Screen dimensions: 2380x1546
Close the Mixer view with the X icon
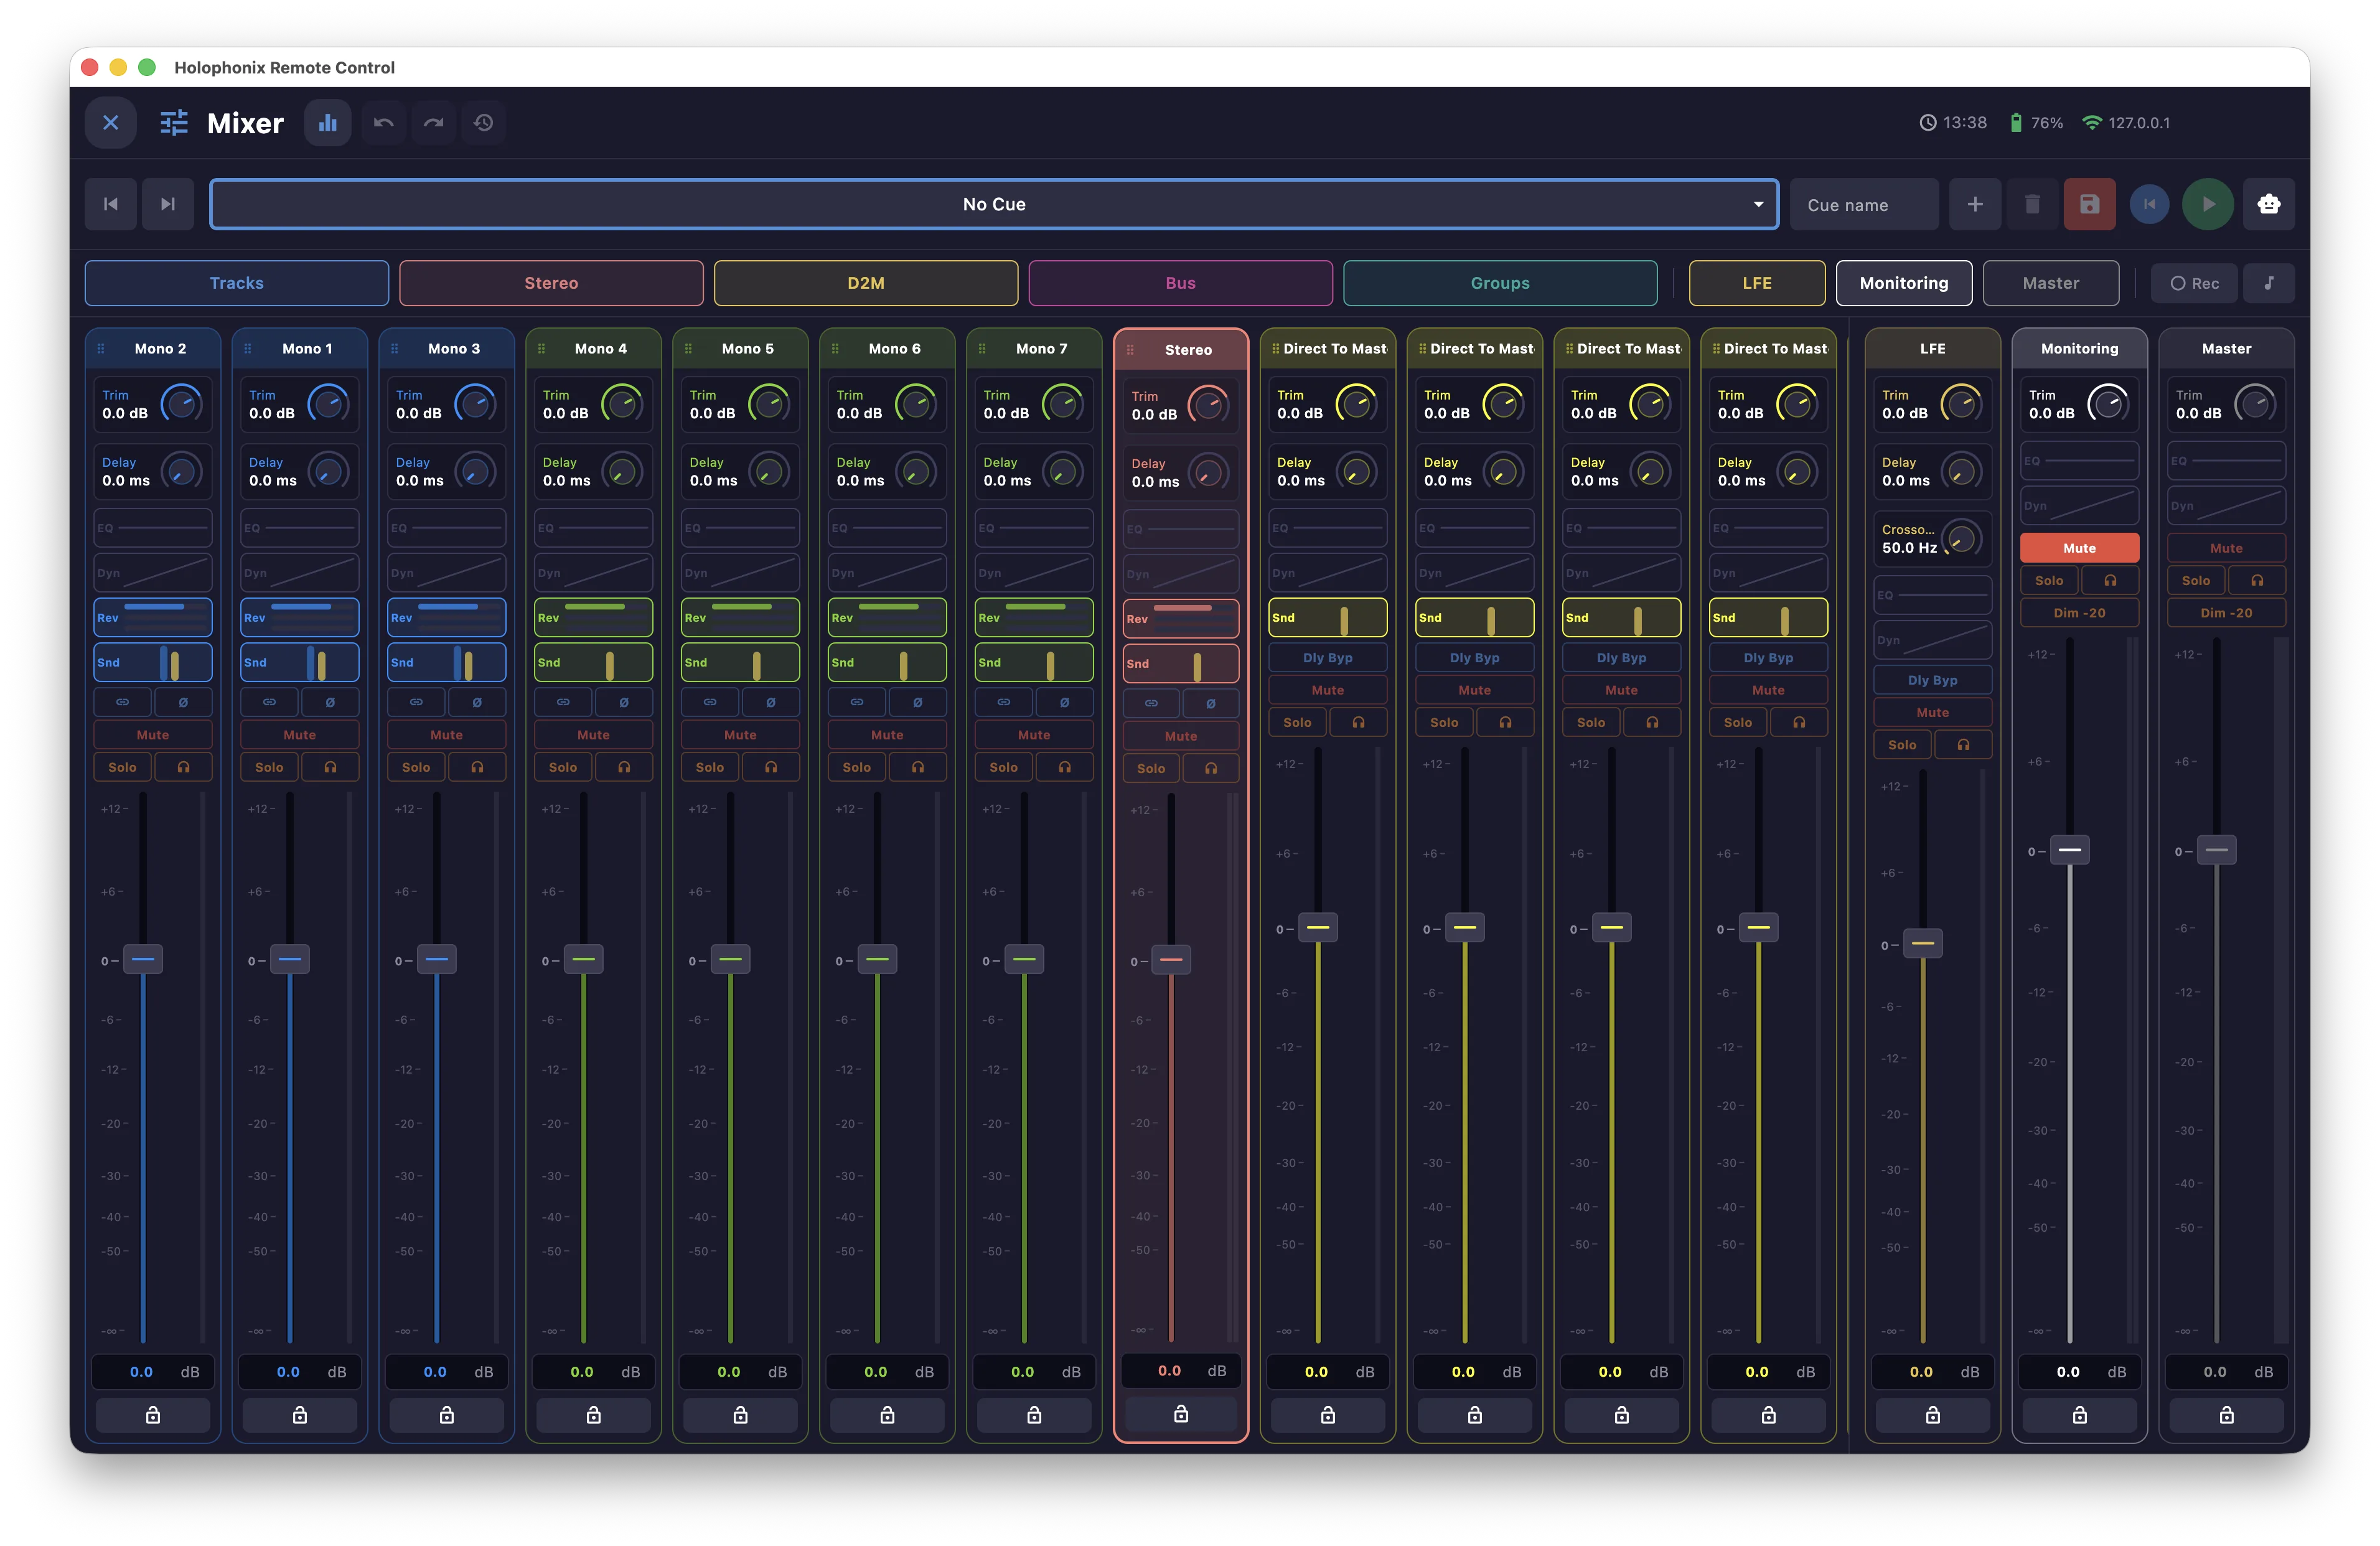point(111,122)
